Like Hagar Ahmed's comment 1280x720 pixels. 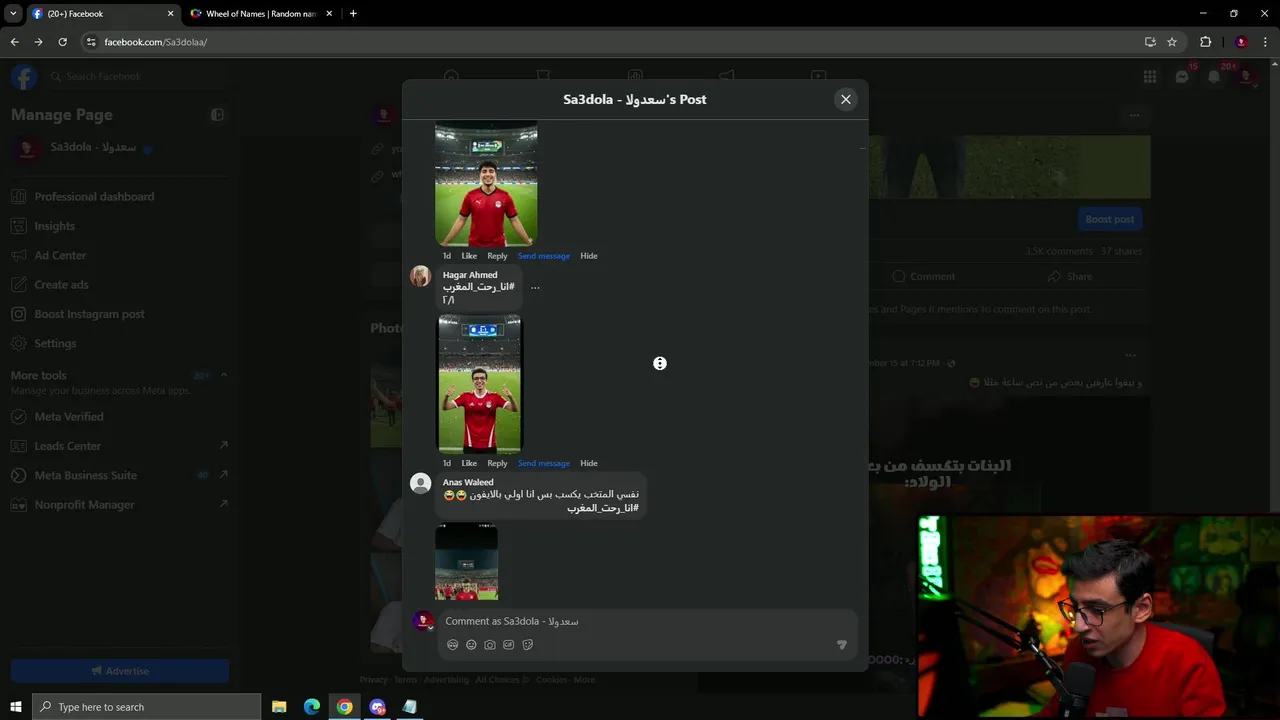pyautogui.click(x=469, y=463)
